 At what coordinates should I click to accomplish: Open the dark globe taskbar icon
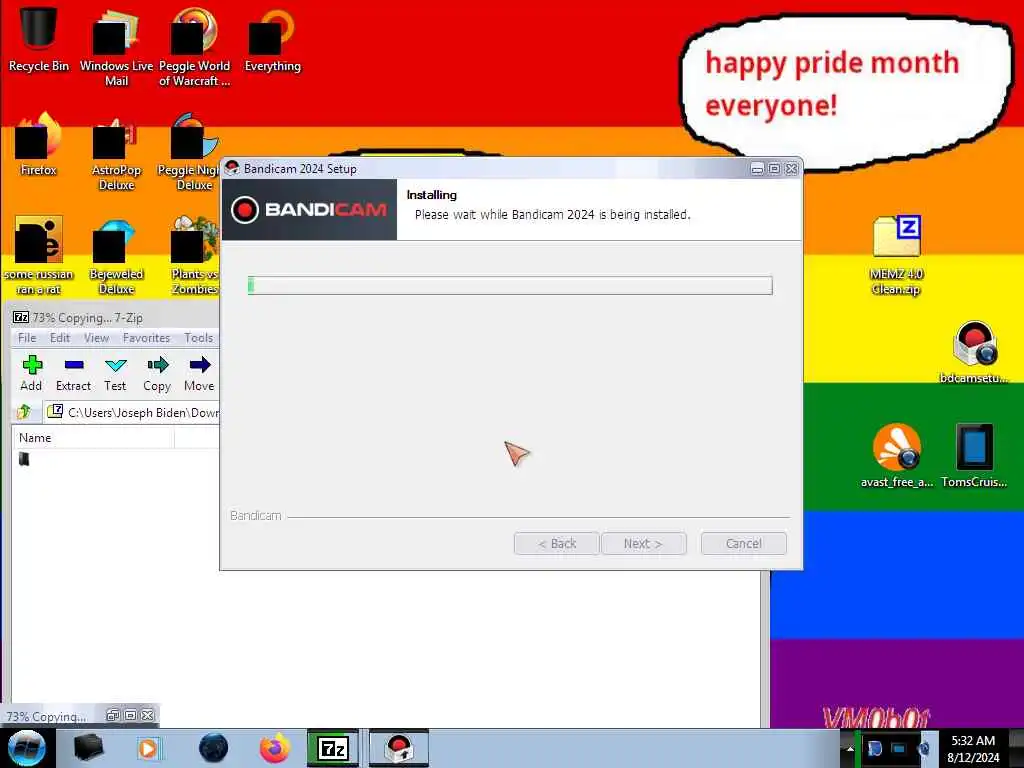point(213,748)
